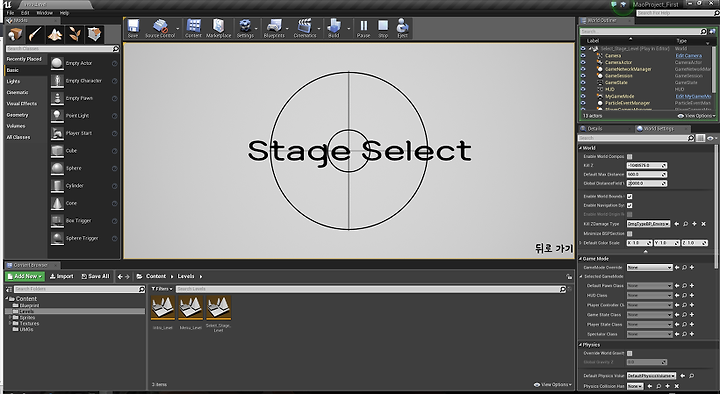
Task: Collapse the Game Mode section
Action: tap(580, 259)
